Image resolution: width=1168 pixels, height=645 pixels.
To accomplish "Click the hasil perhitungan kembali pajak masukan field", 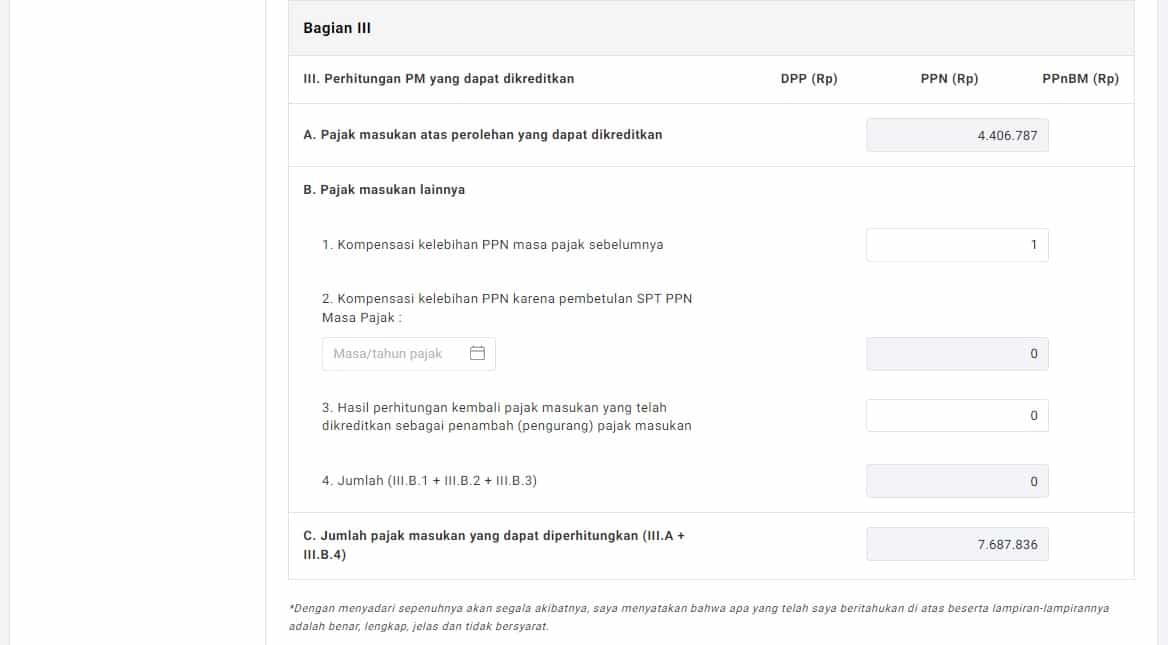I will pyautogui.click(x=957, y=415).
